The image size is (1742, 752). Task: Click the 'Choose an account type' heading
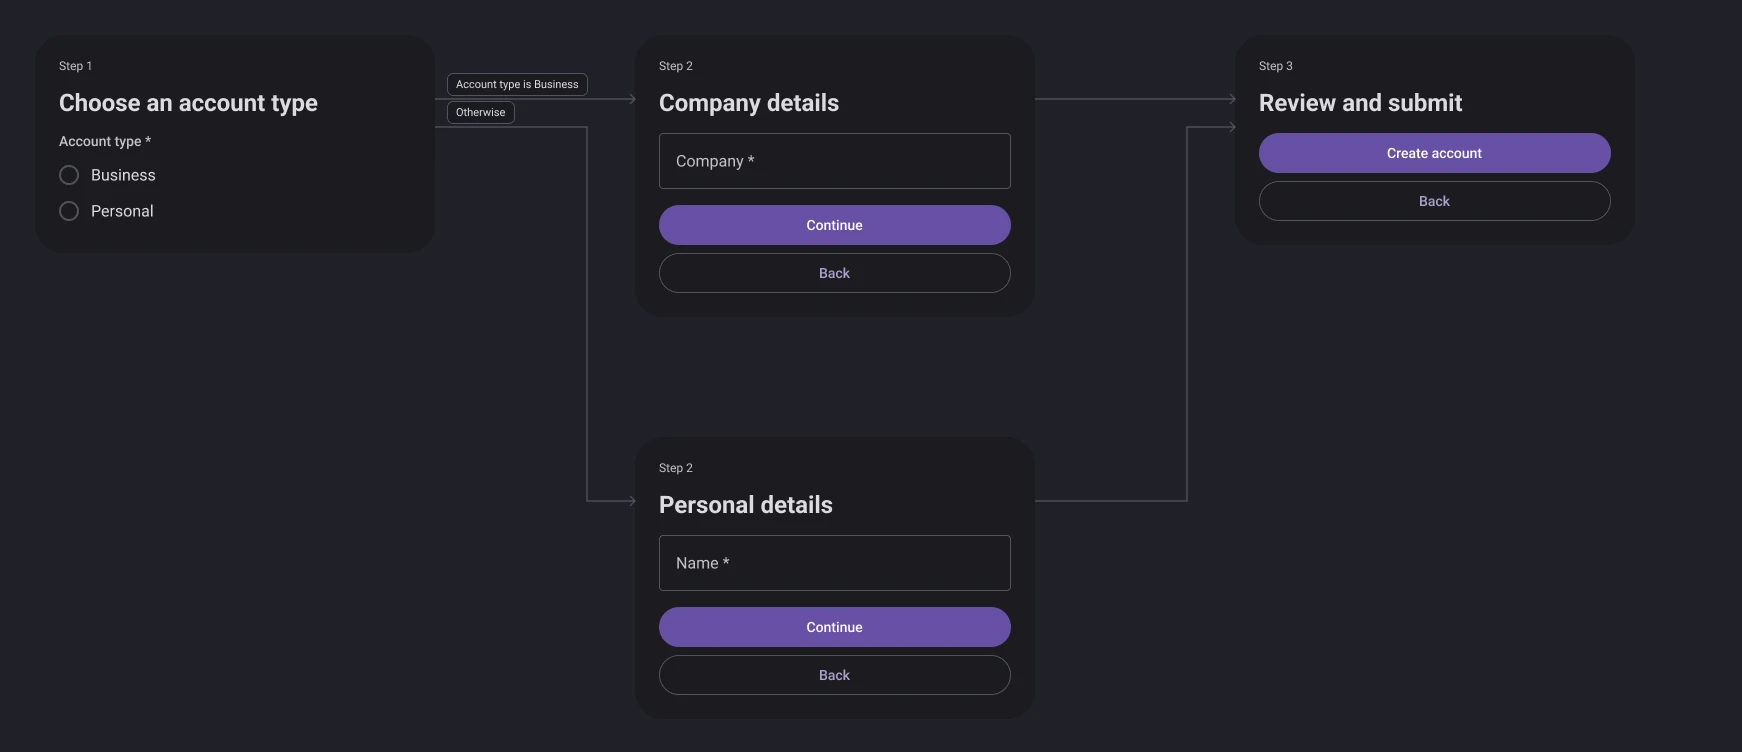point(188,103)
